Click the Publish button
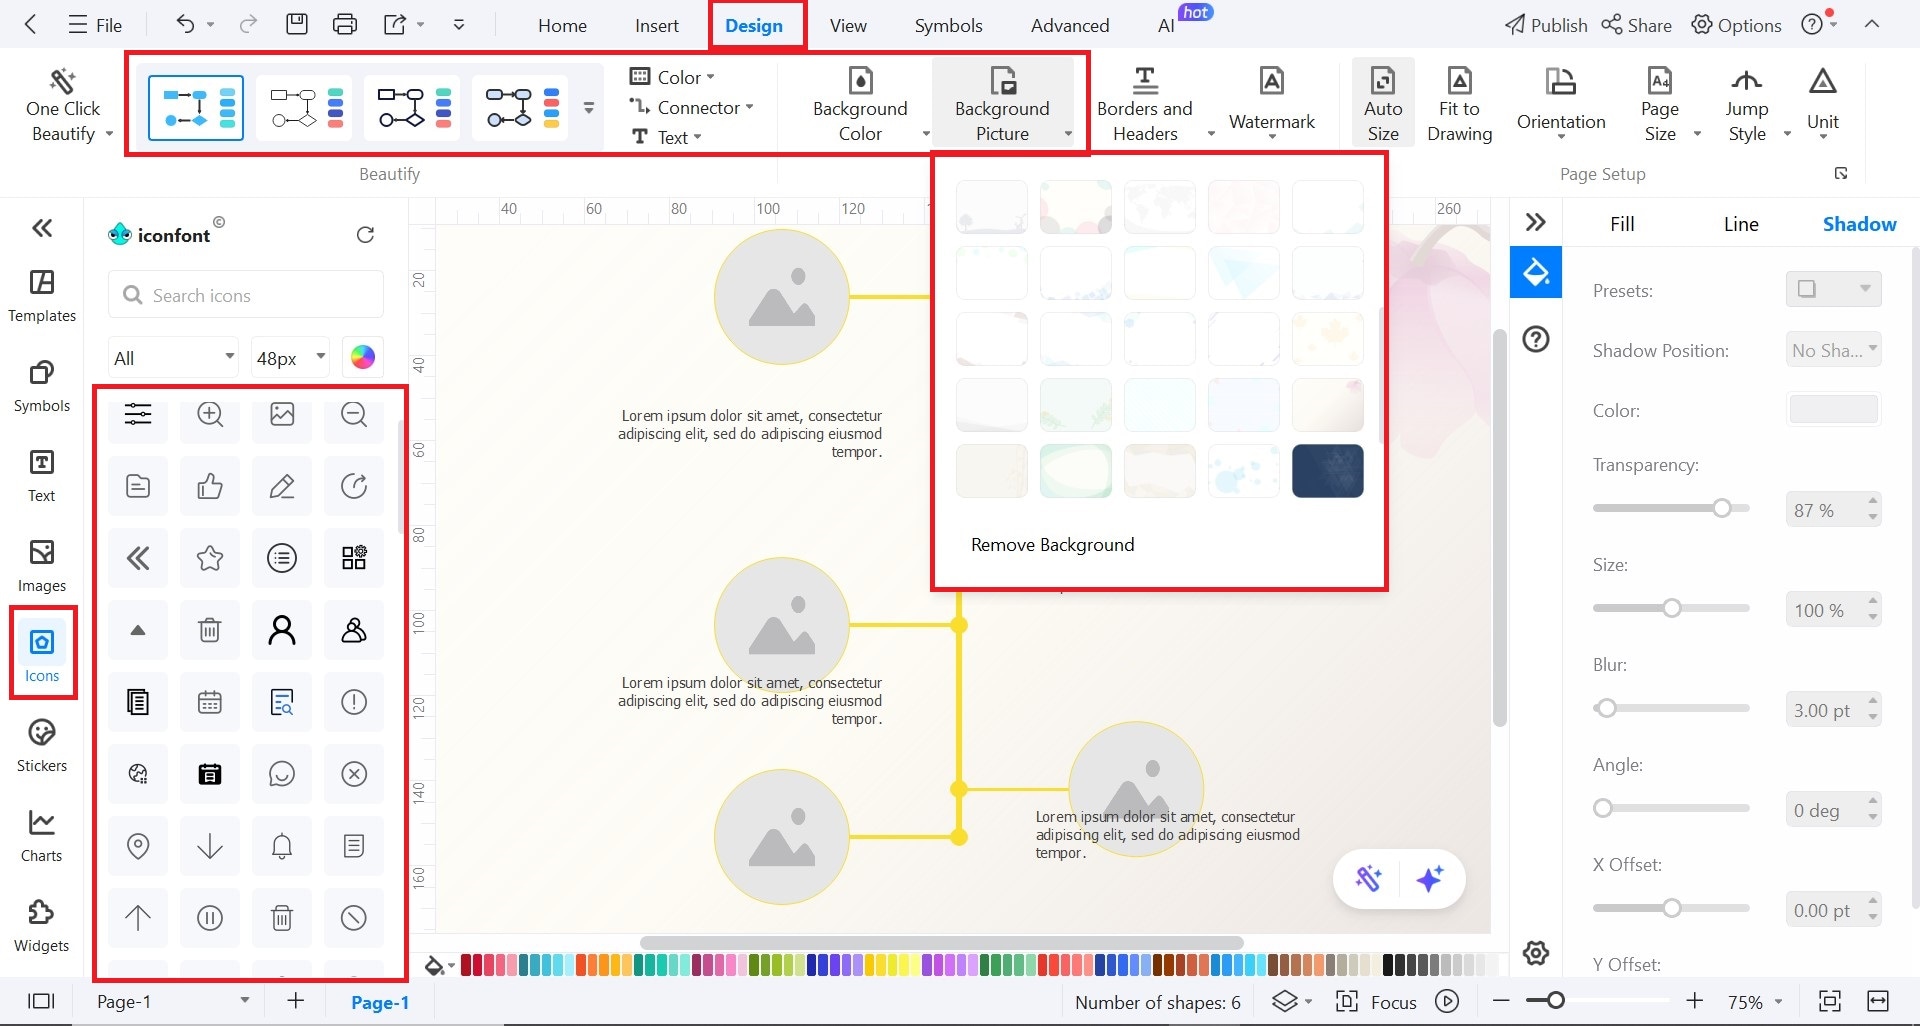 1546,25
